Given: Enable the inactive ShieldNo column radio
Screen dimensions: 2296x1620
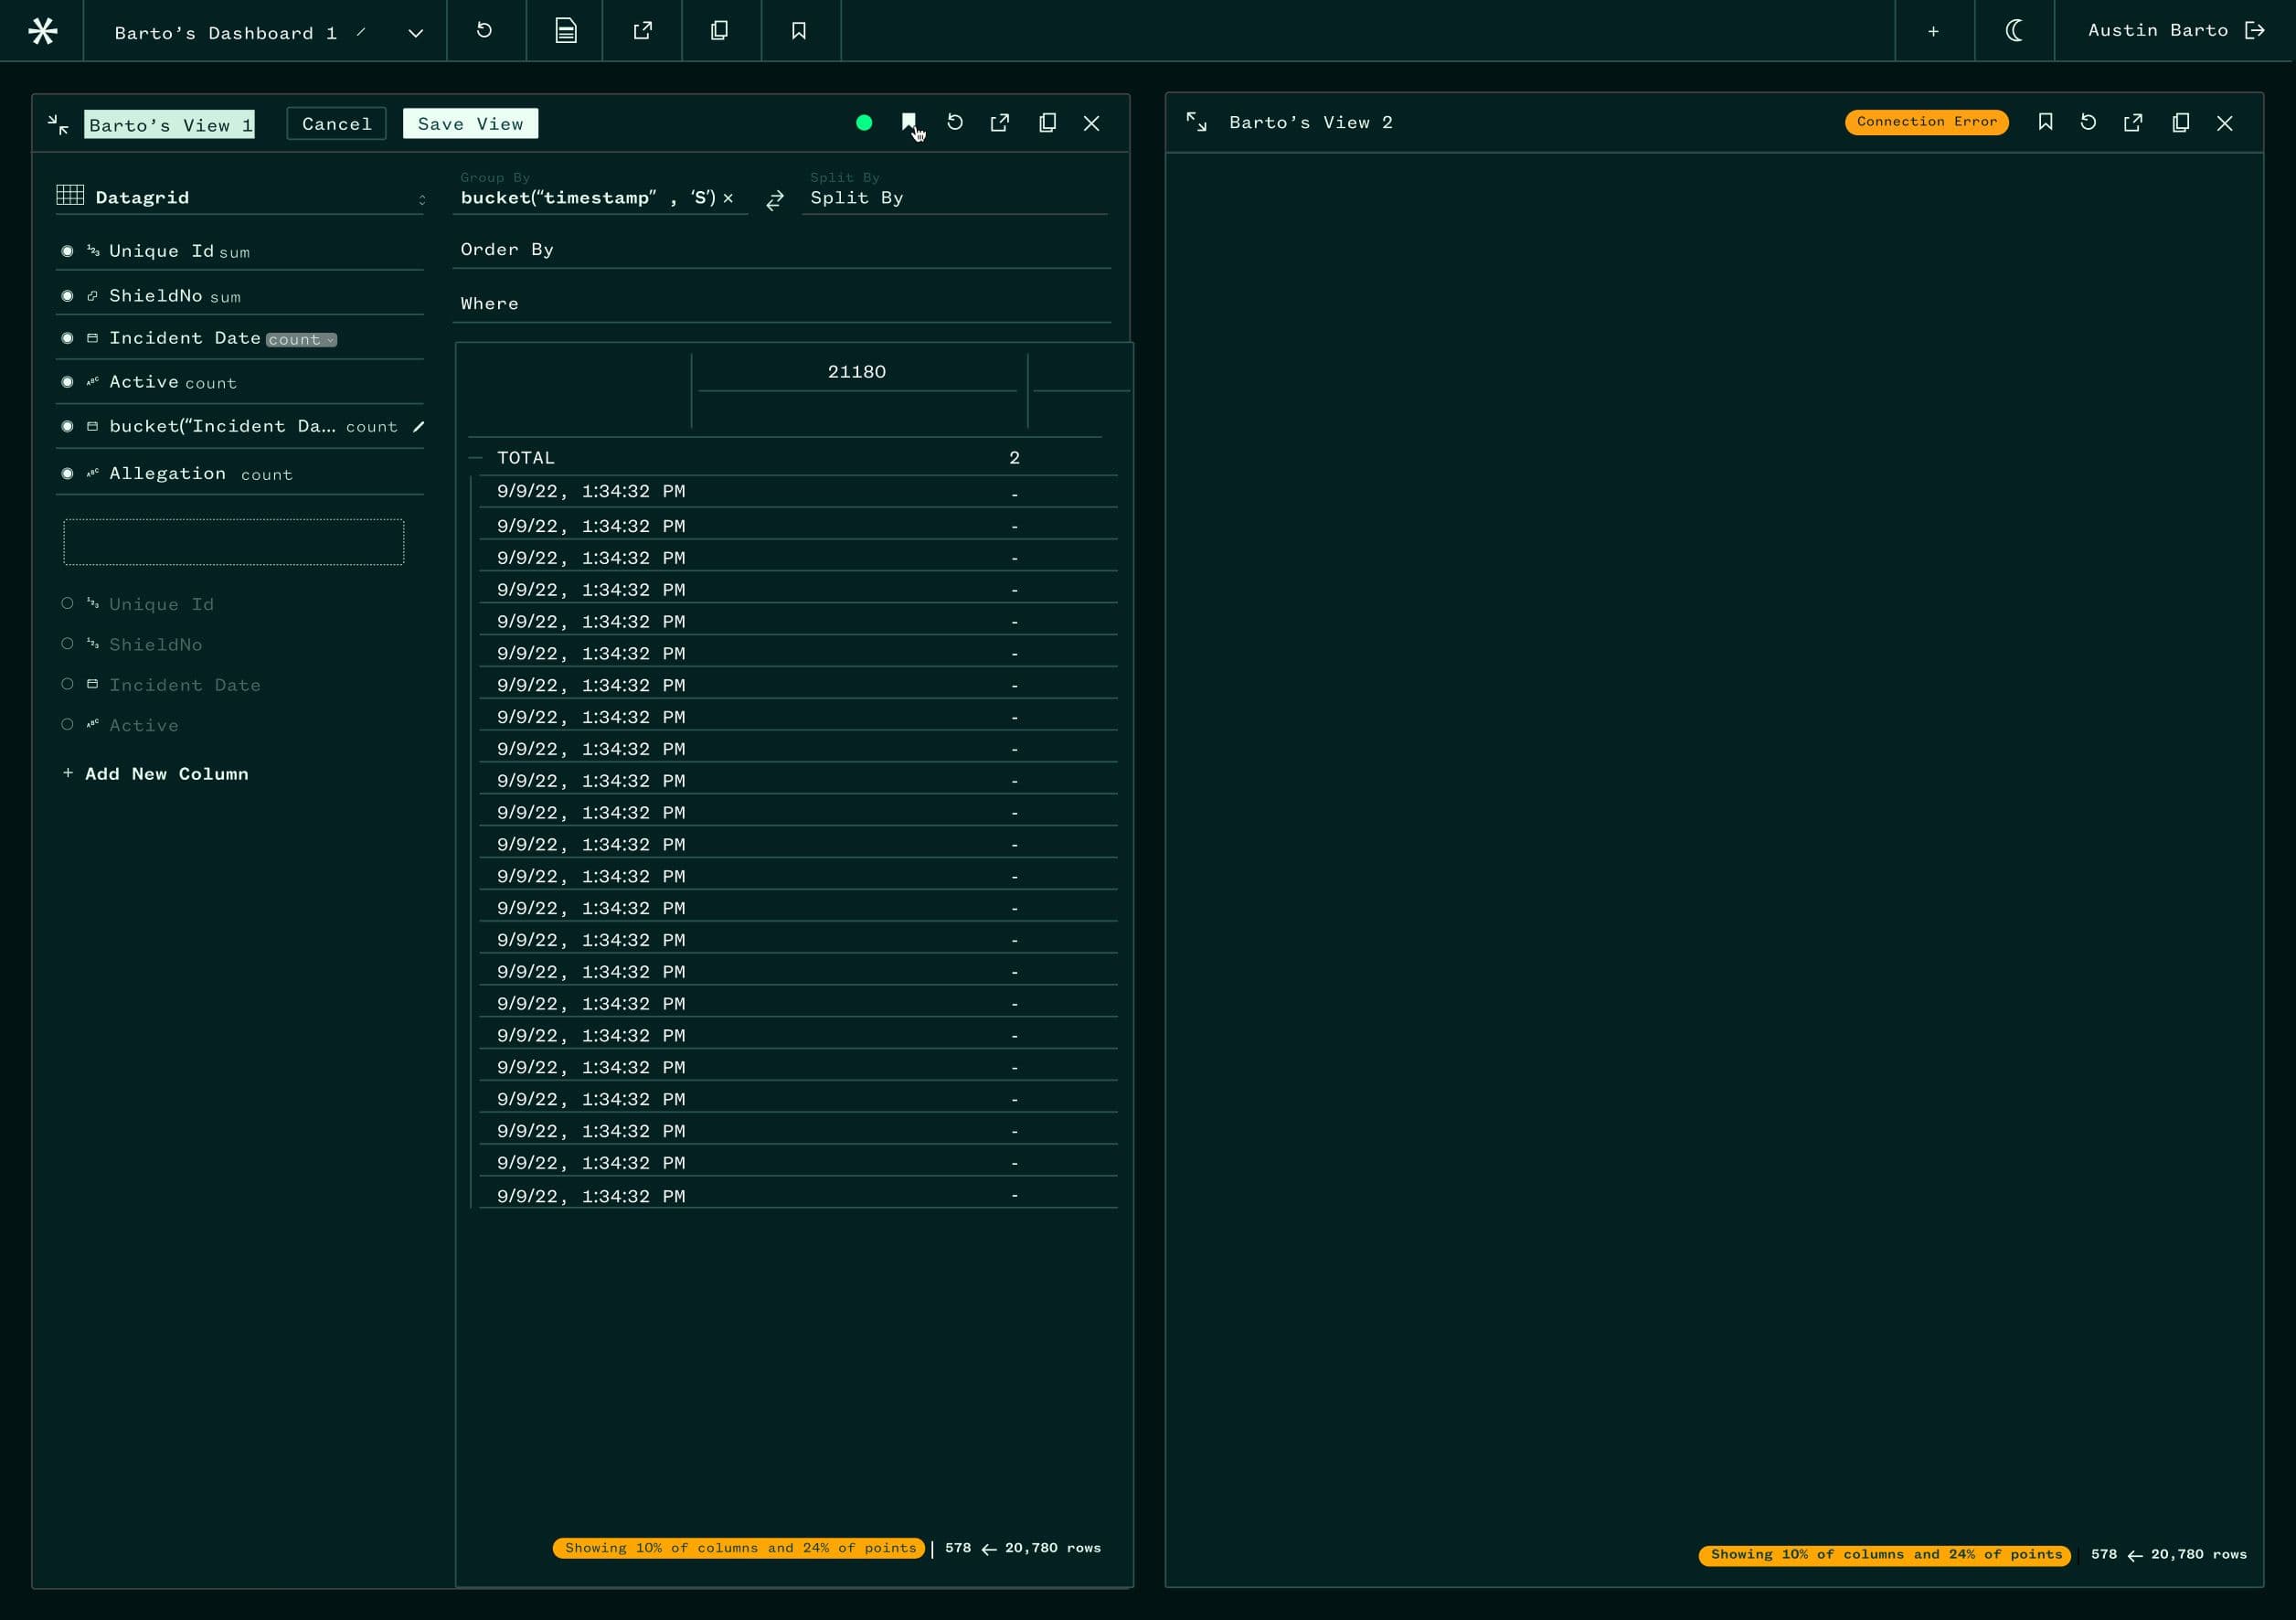Looking at the screenshot, I should [67, 643].
